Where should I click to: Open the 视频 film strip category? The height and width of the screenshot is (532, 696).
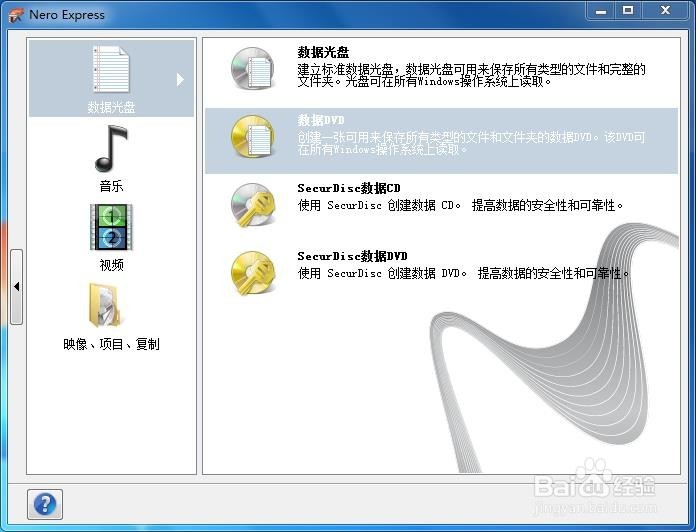pyautogui.click(x=111, y=227)
